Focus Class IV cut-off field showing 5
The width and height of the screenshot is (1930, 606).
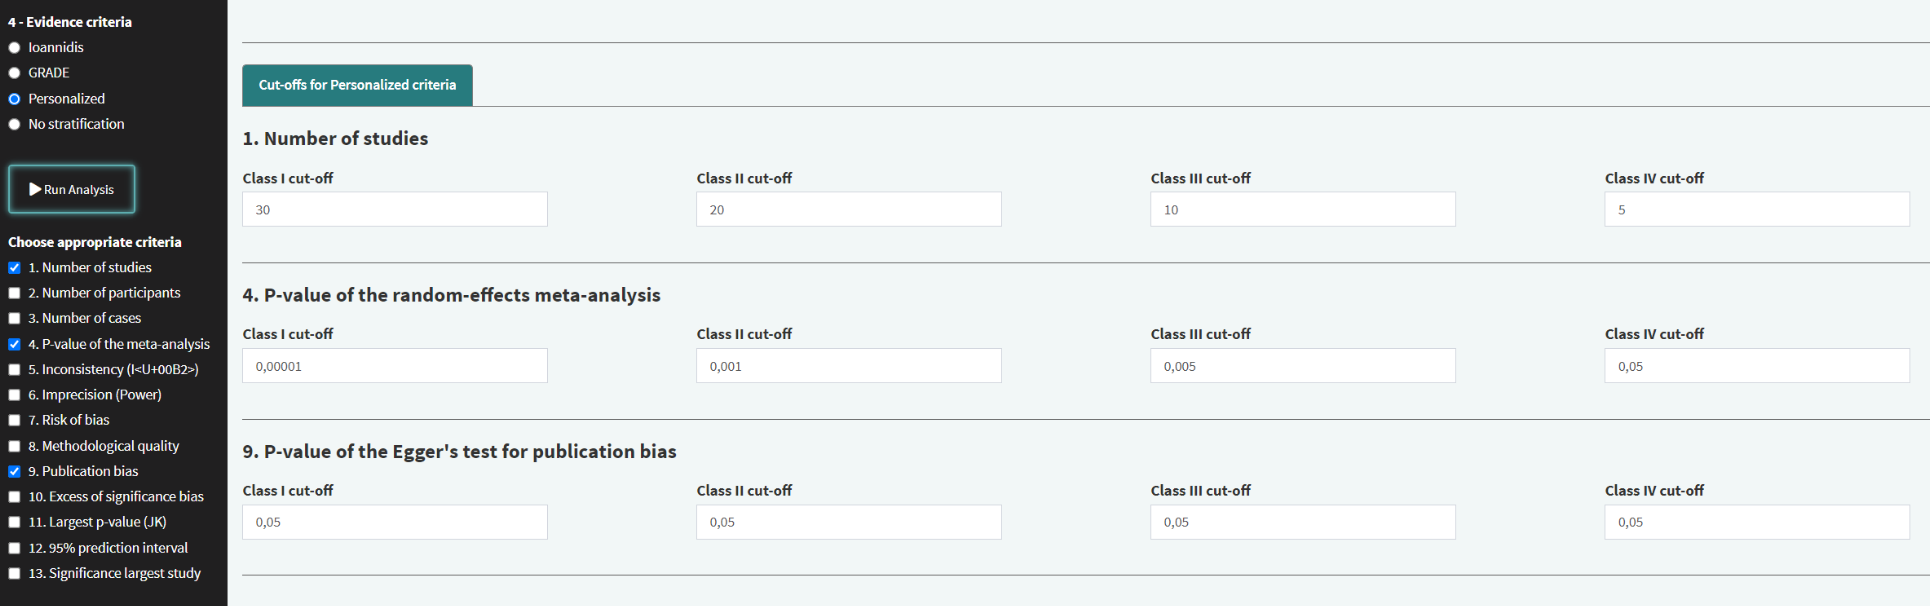tap(1756, 210)
